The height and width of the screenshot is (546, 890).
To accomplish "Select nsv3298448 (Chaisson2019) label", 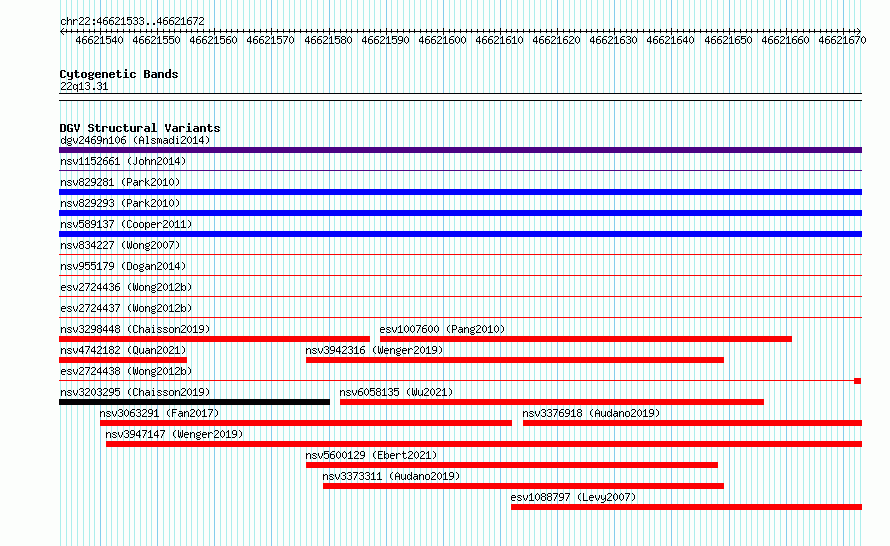I will point(135,329).
